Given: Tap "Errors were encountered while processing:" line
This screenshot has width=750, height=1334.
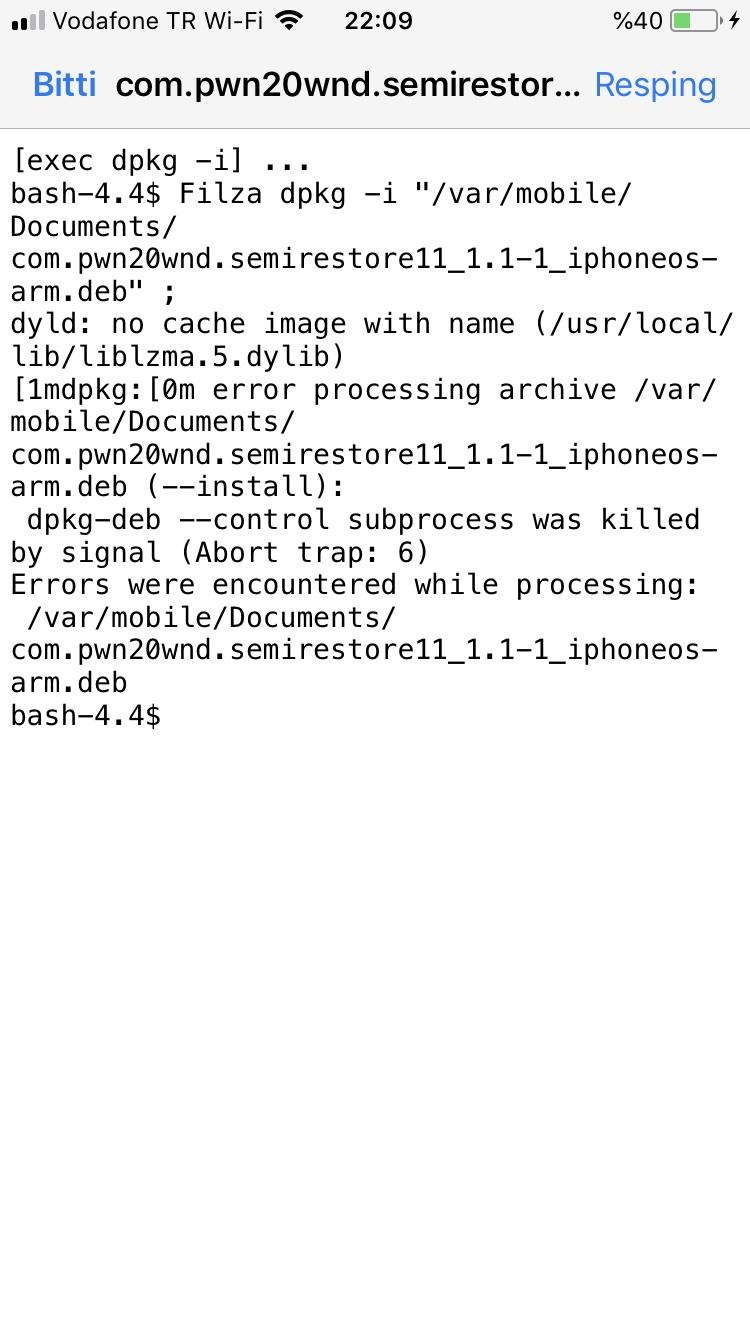Looking at the screenshot, I should coord(354,585).
